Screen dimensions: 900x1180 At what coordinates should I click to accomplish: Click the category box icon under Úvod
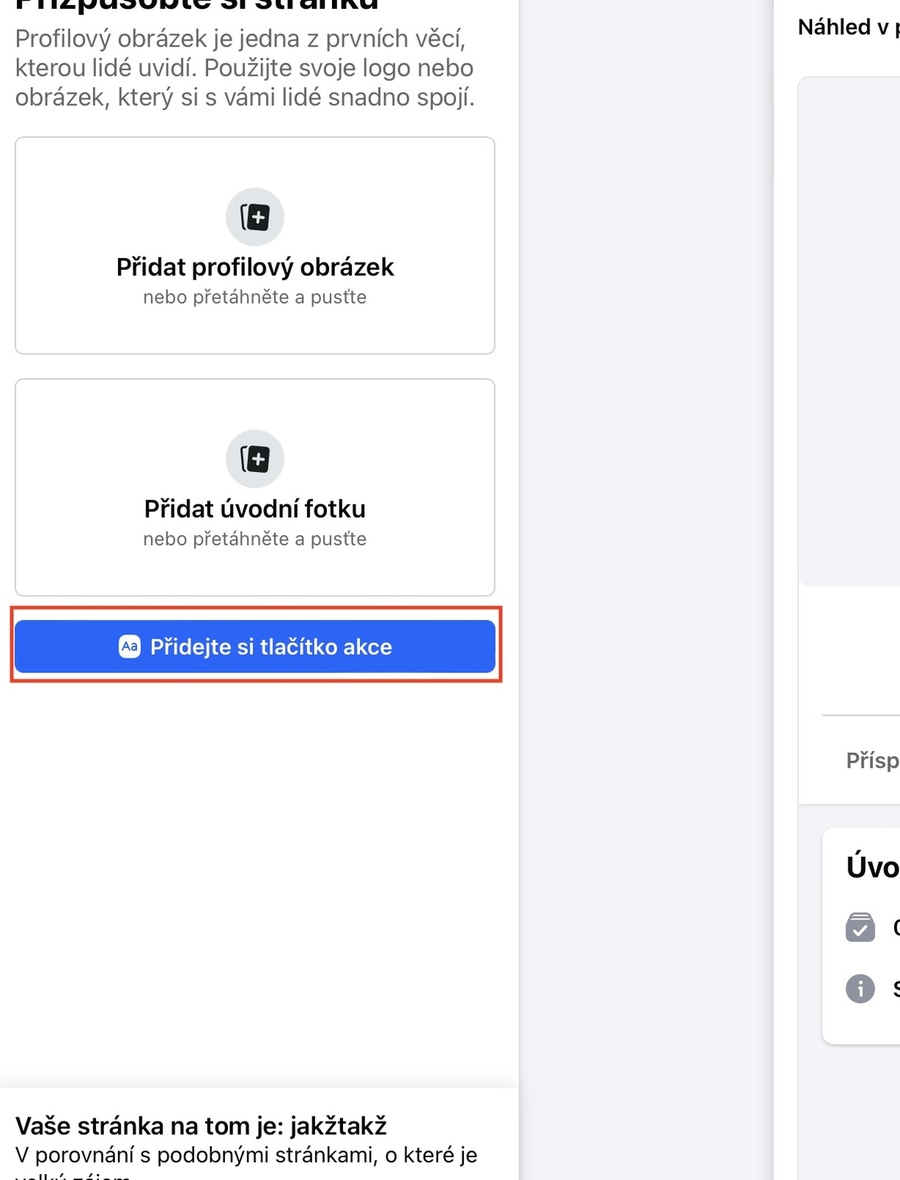(860, 927)
